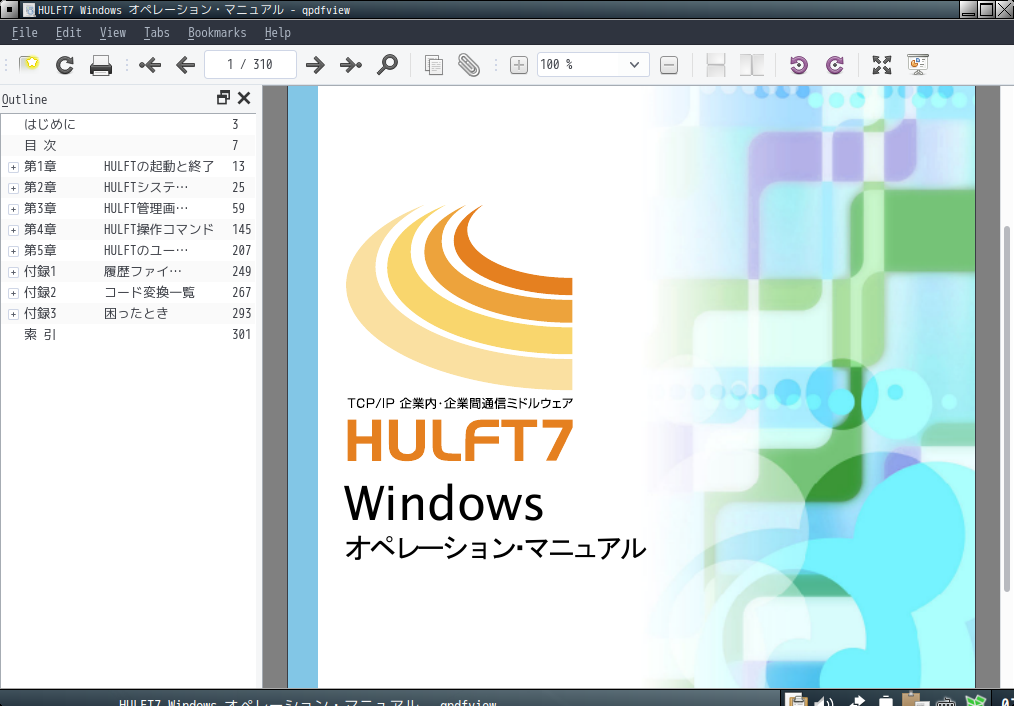
Task: Print the document using printer icon
Action: pos(101,65)
